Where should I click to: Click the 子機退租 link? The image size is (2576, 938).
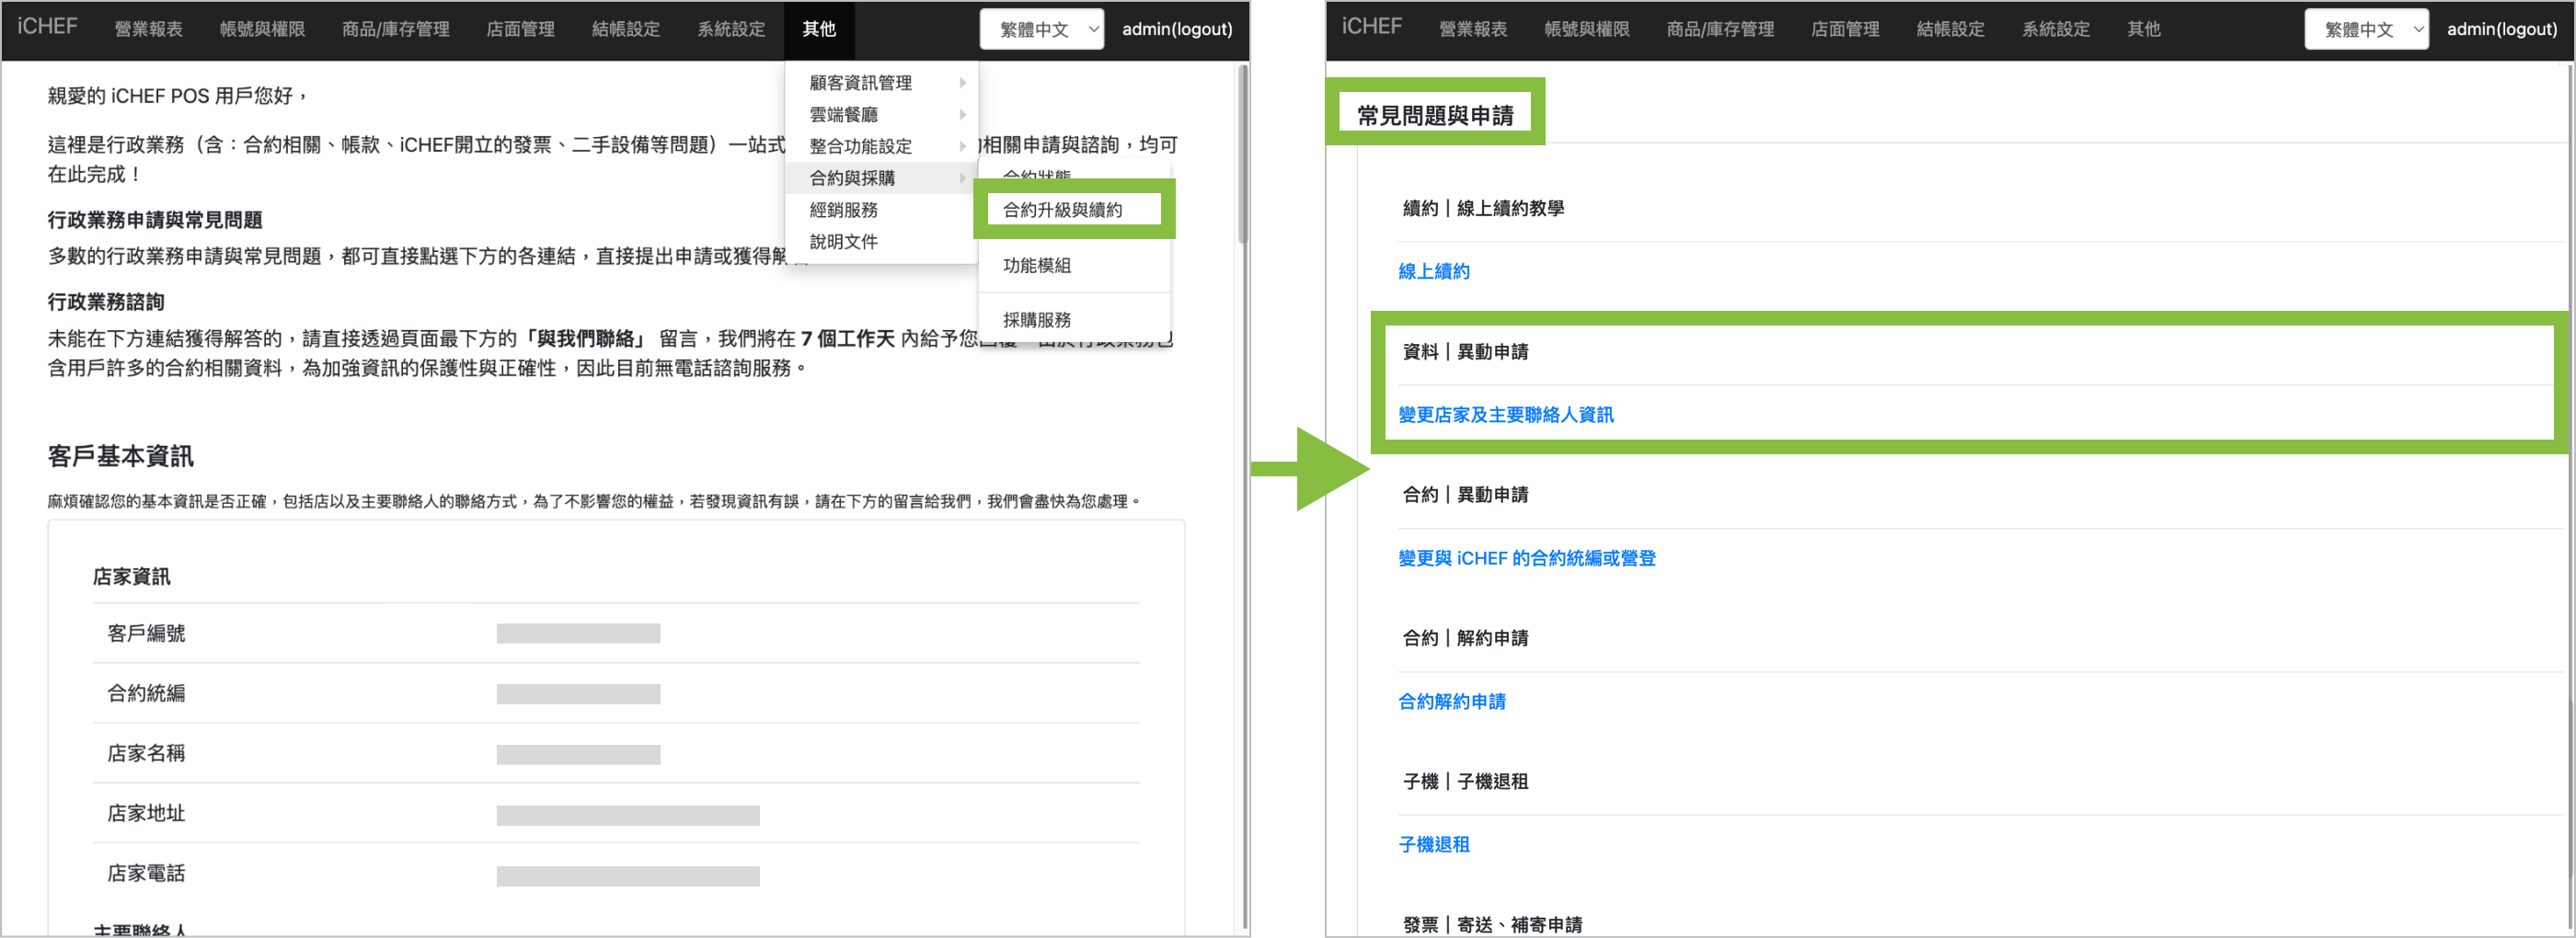(1433, 845)
